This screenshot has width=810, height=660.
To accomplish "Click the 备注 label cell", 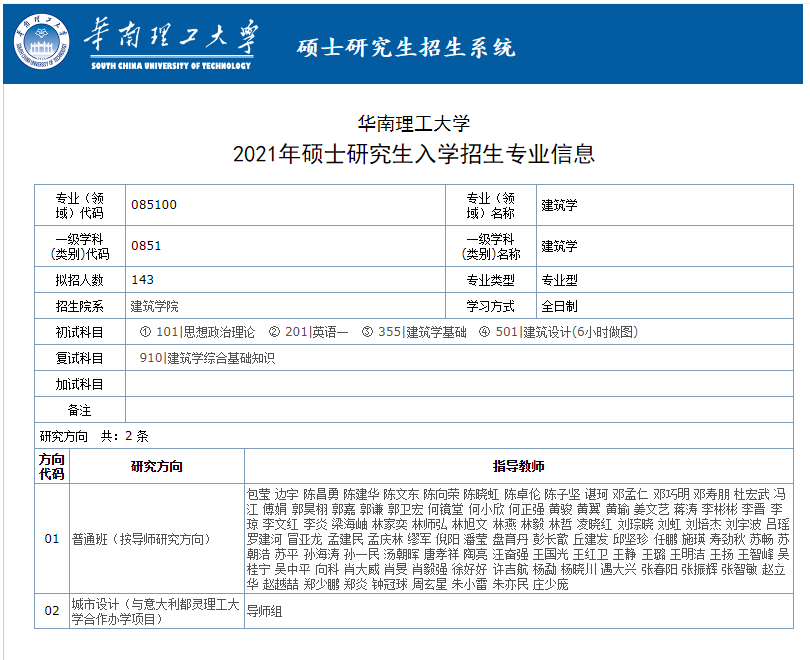I will point(80,410).
